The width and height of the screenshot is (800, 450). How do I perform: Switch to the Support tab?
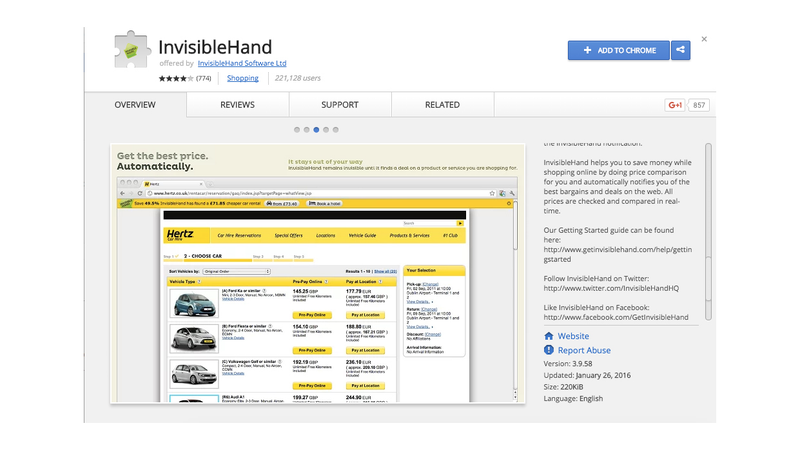[x=340, y=105]
